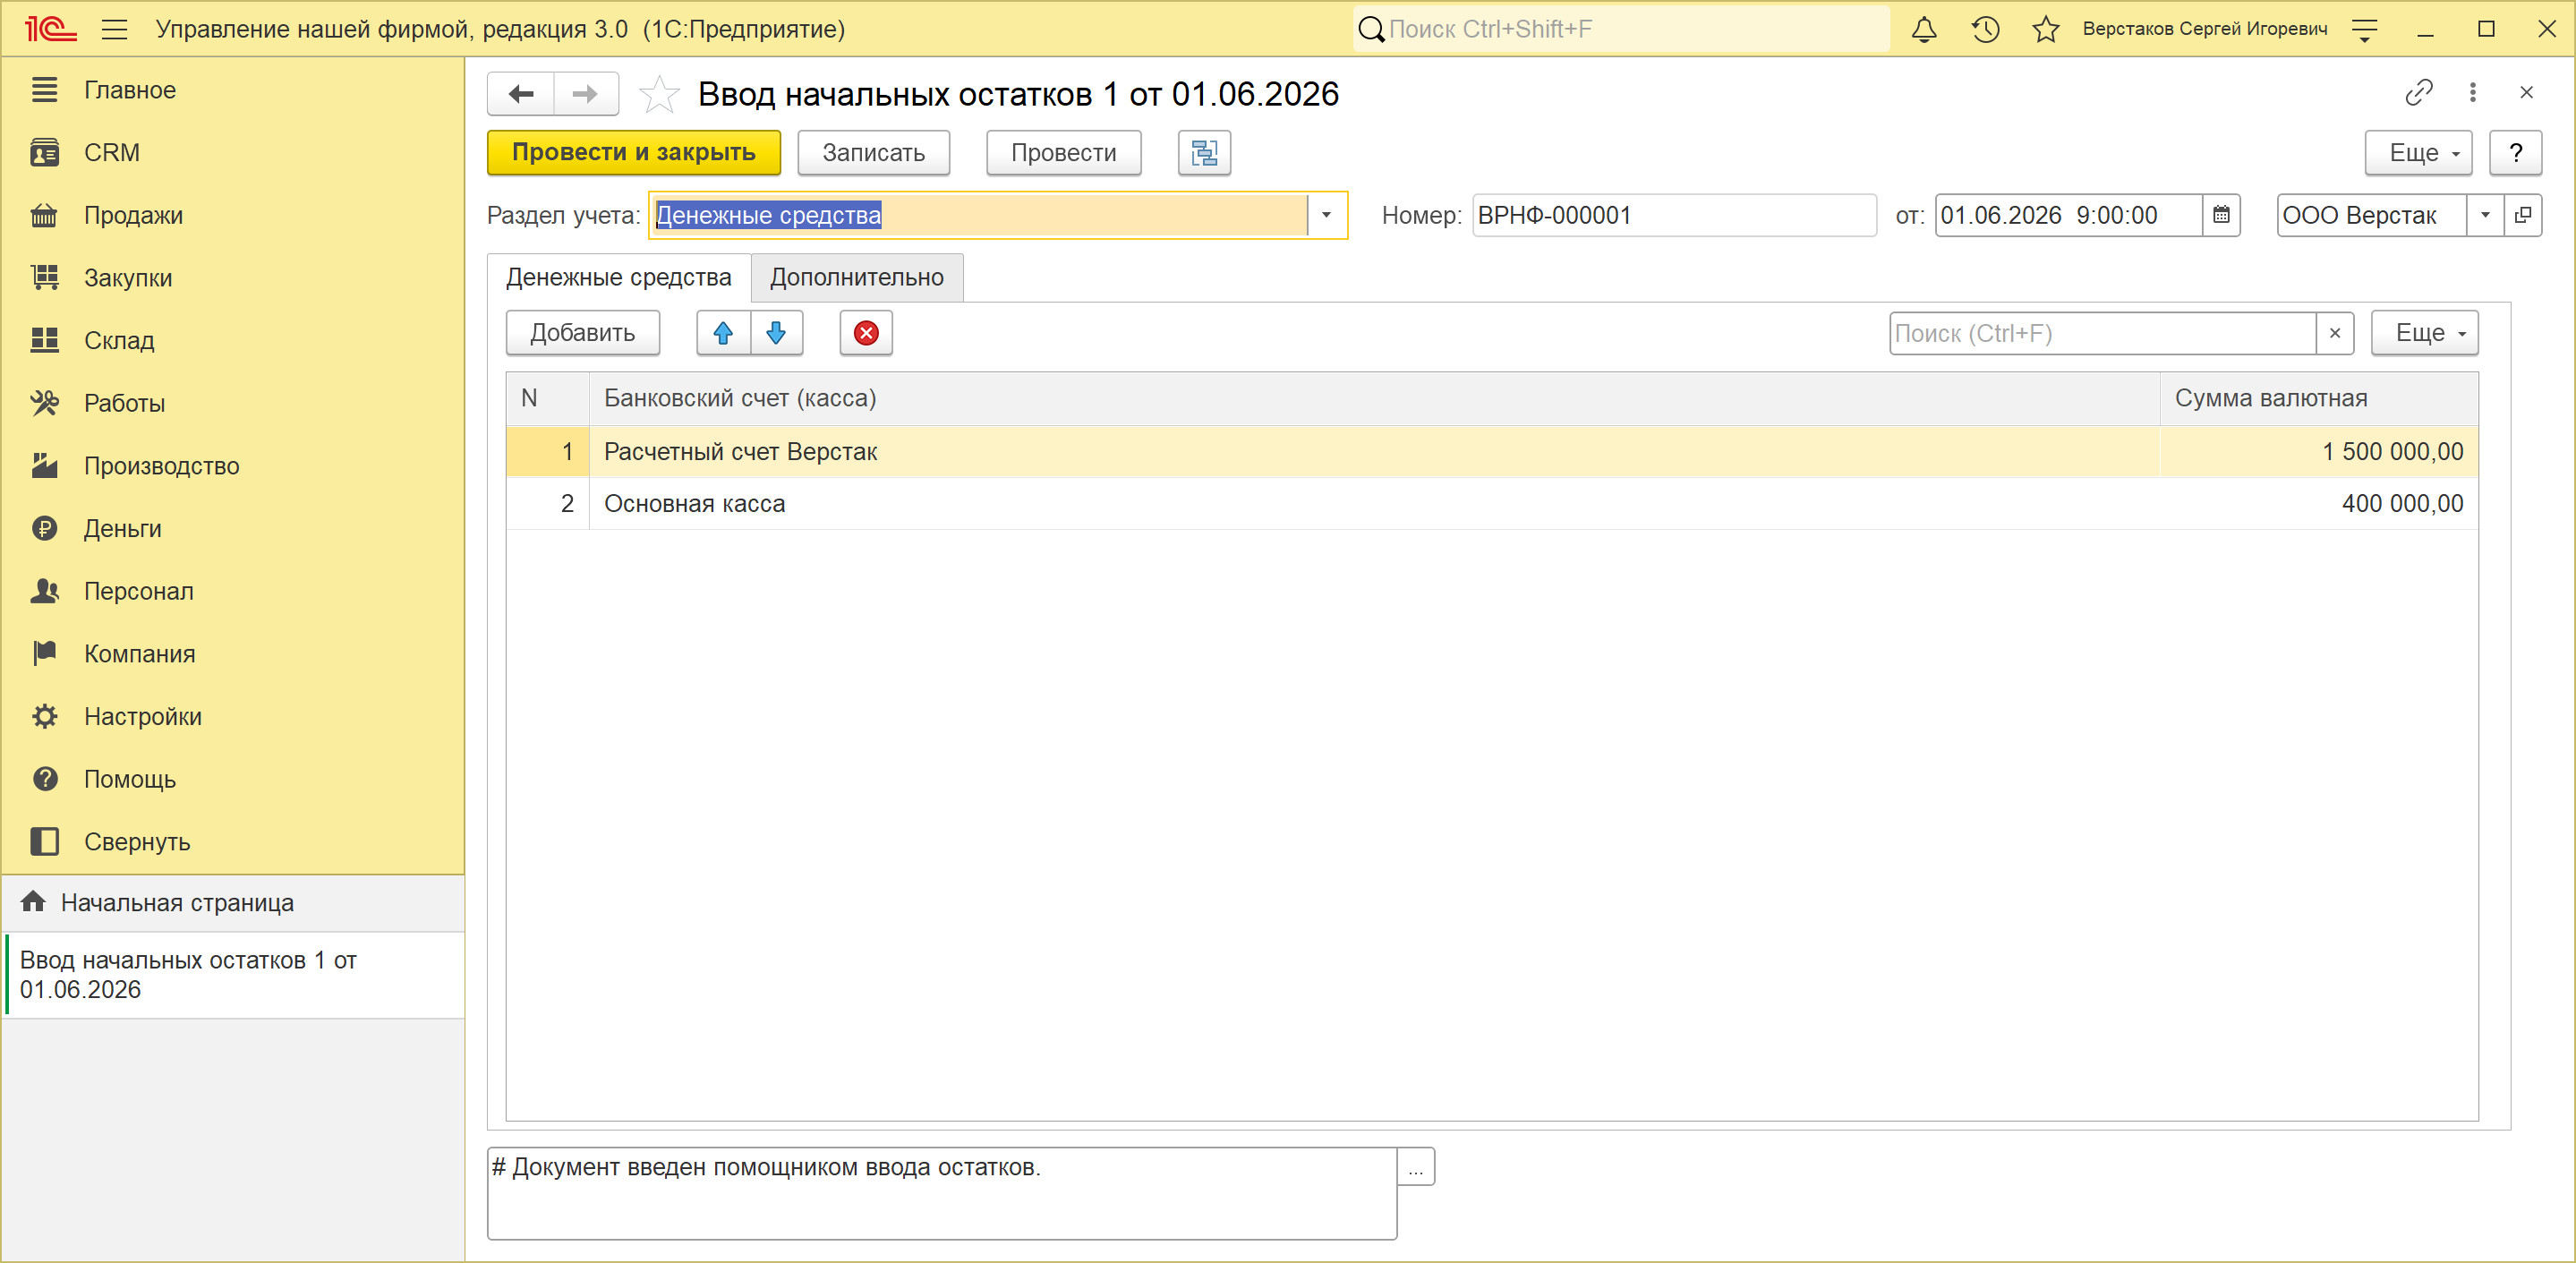Move the row down with blue arrow
This screenshot has width=2576, height=1263.
(776, 333)
